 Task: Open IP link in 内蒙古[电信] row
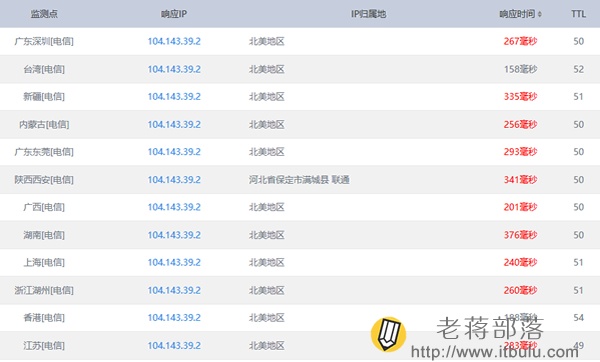coord(174,124)
